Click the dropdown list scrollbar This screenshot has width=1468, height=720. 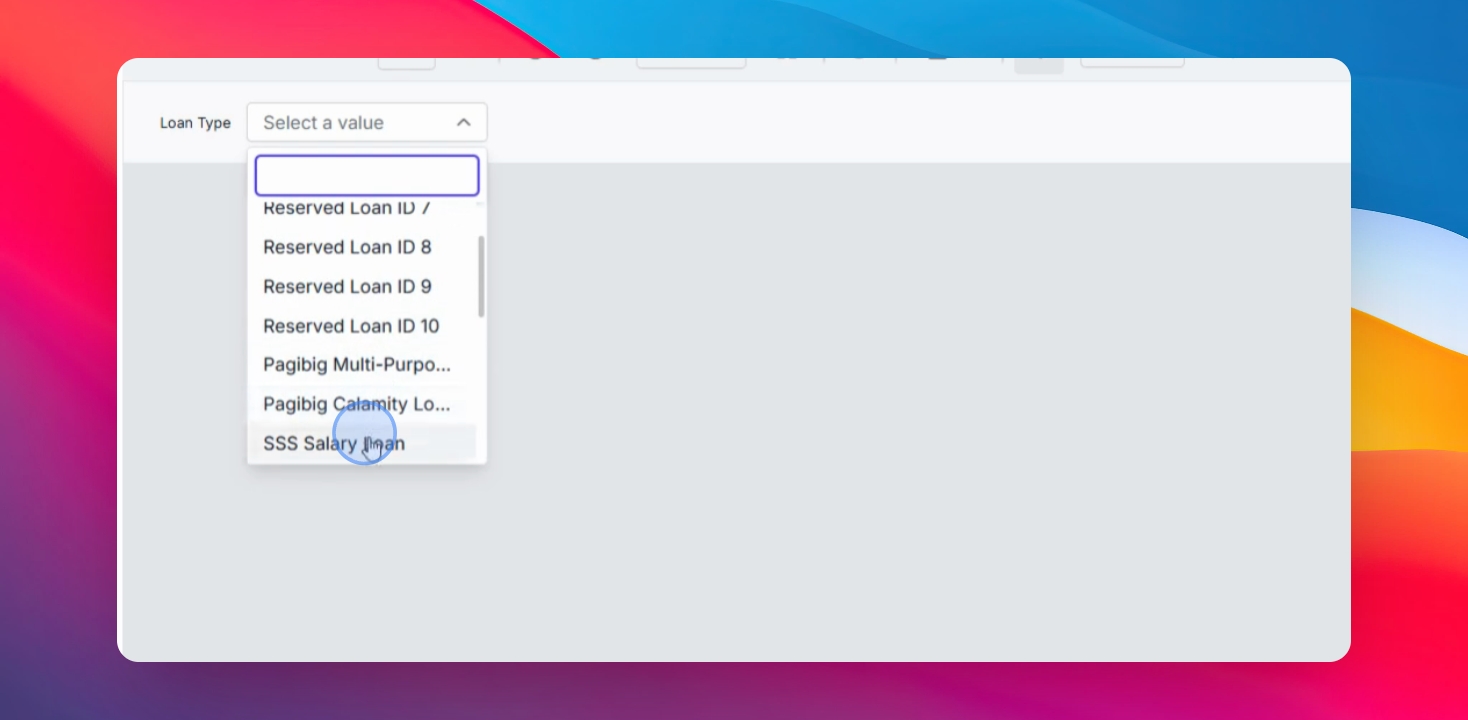[x=482, y=277]
